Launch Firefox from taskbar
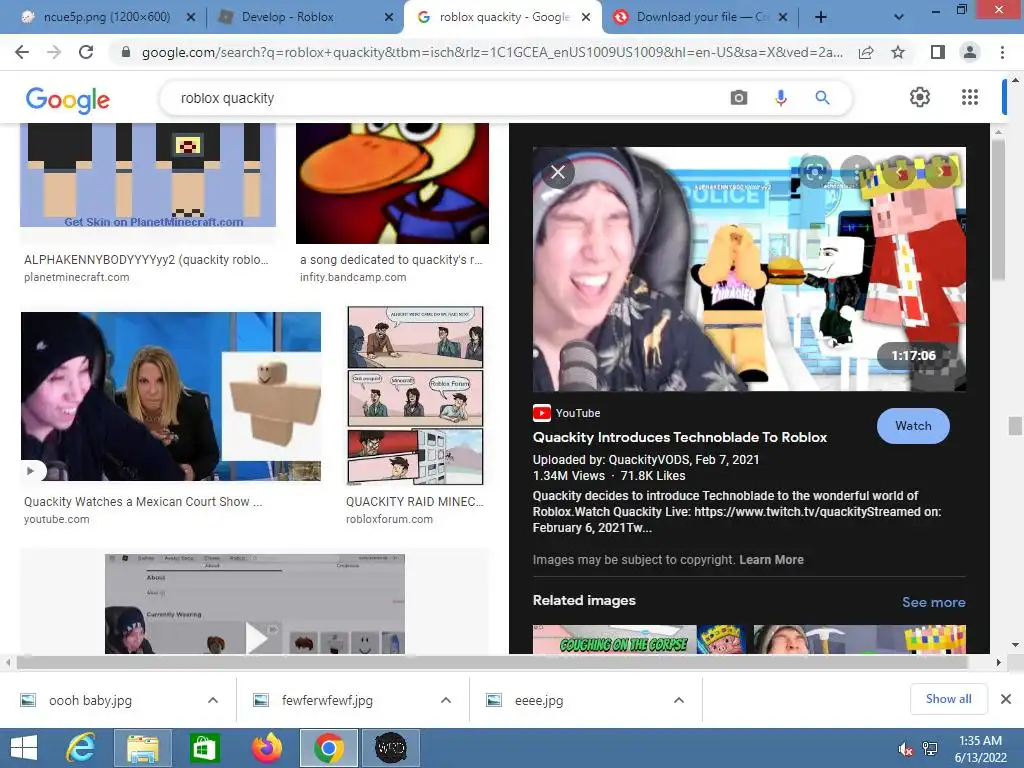This screenshot has width=1024, height=768. pyautogui.click(x=266, y=748)
